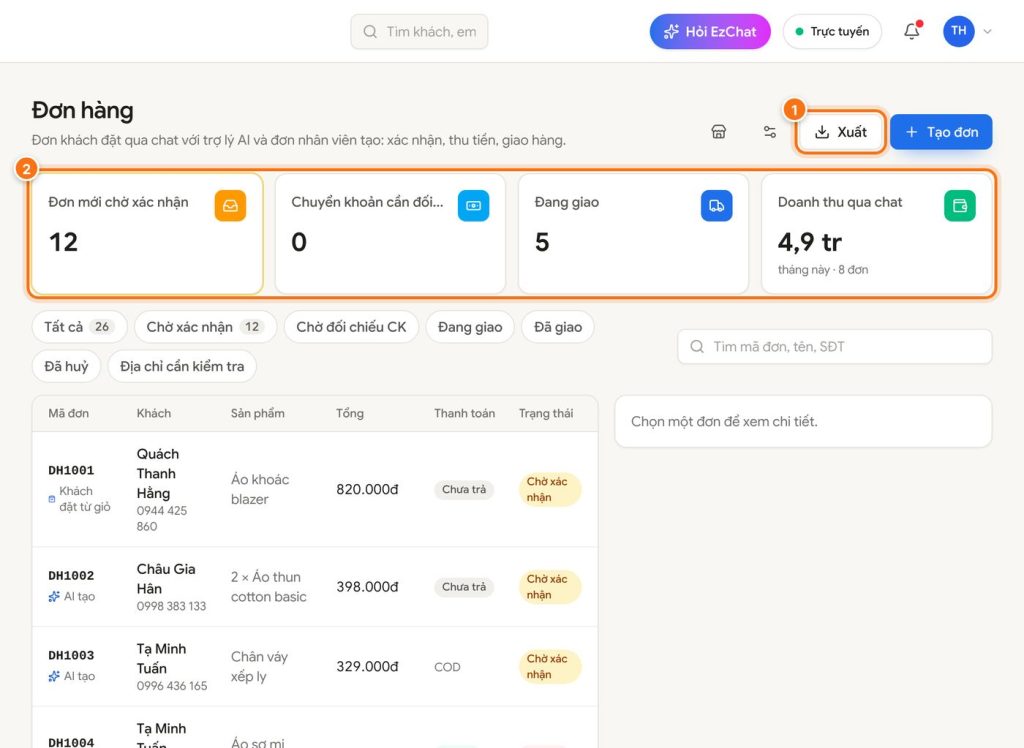Show the Đã giao orders tab

click(x=558, y=327)
